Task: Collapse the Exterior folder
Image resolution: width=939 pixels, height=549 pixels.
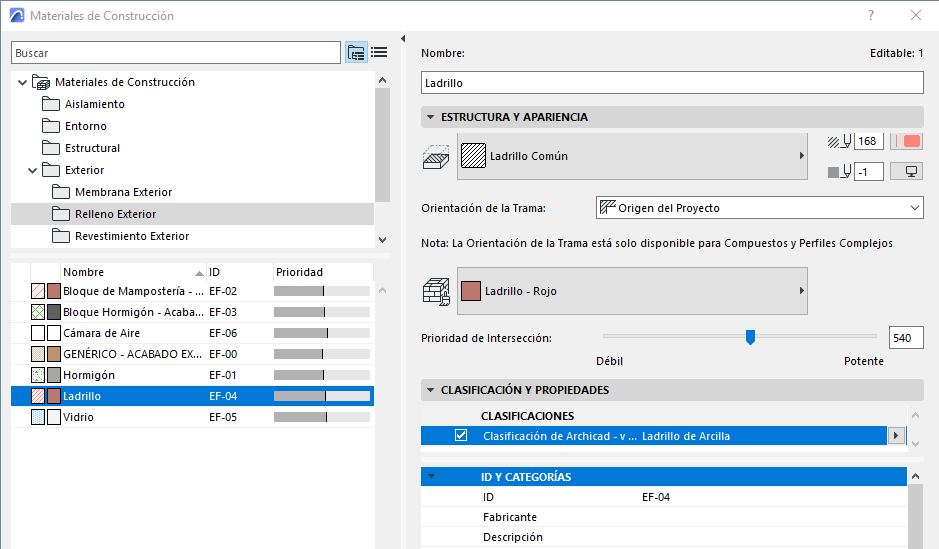Action: point(33,170)
